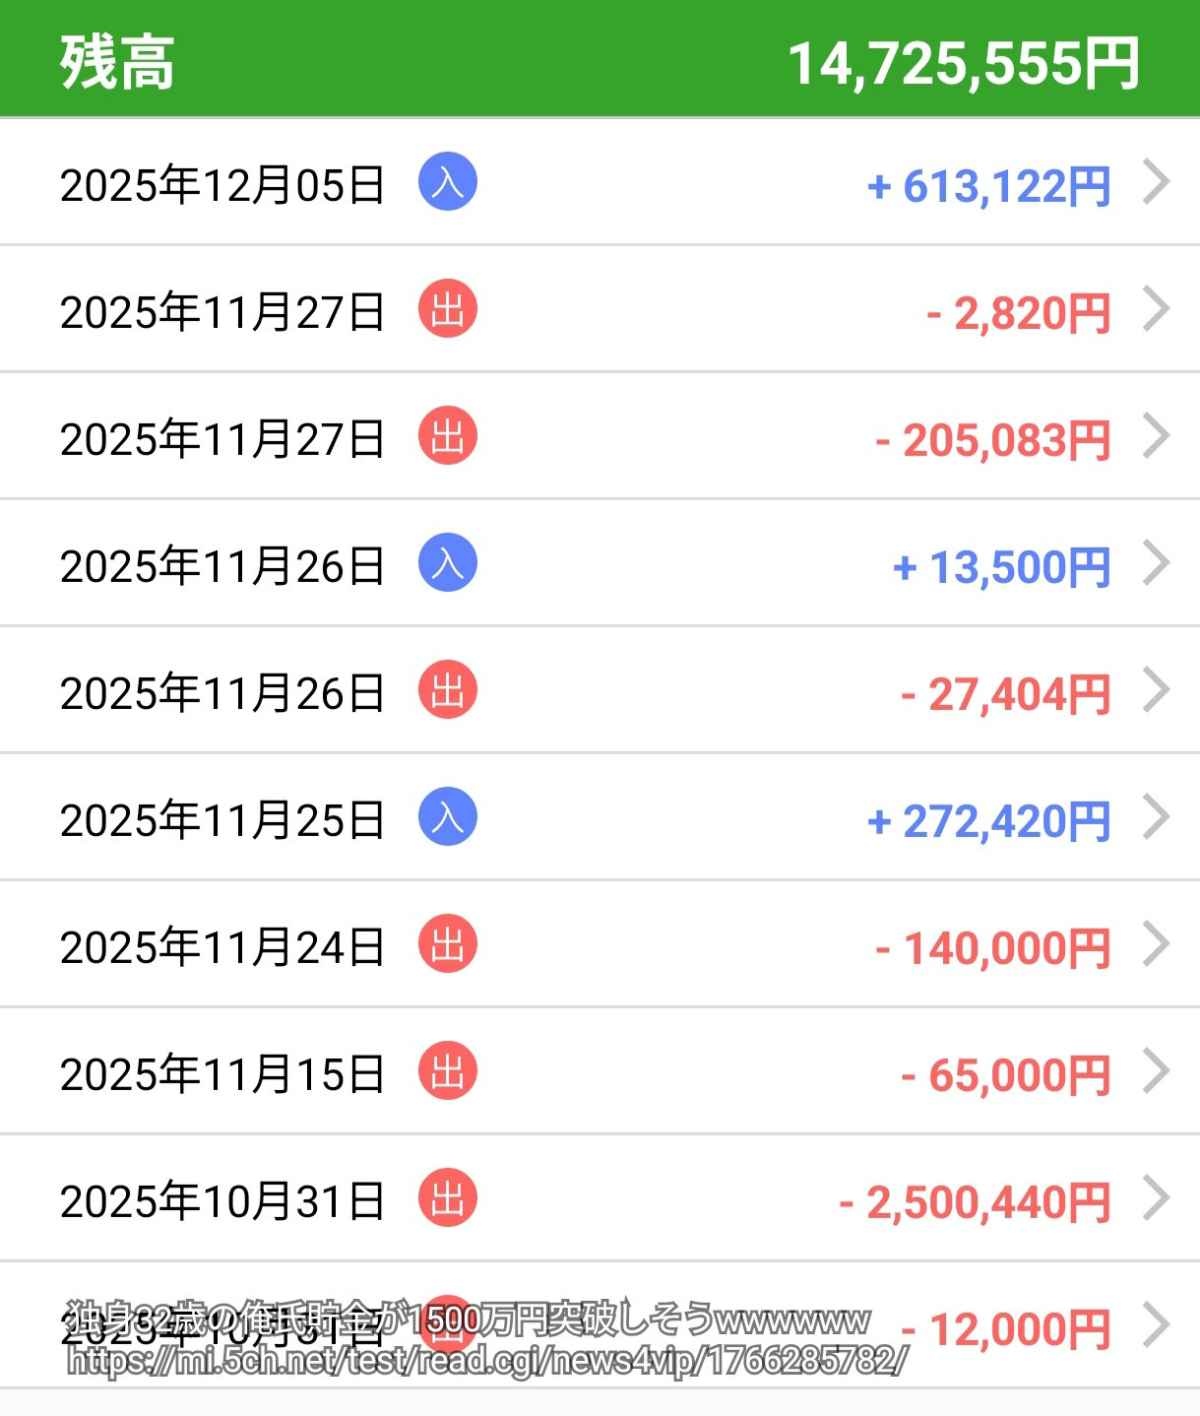Click the red withdrawal icon for November 24
Viewport: 1200px width, 1416px height.
click(447, 945)
